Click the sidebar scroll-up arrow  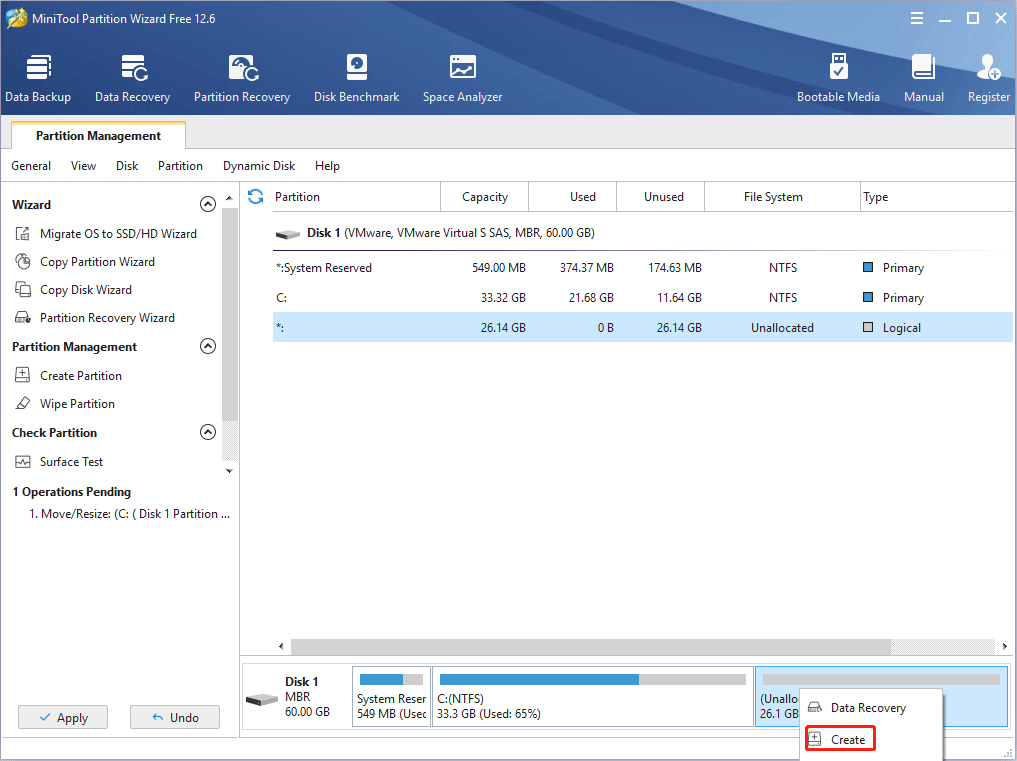click(x=229, y=198)
